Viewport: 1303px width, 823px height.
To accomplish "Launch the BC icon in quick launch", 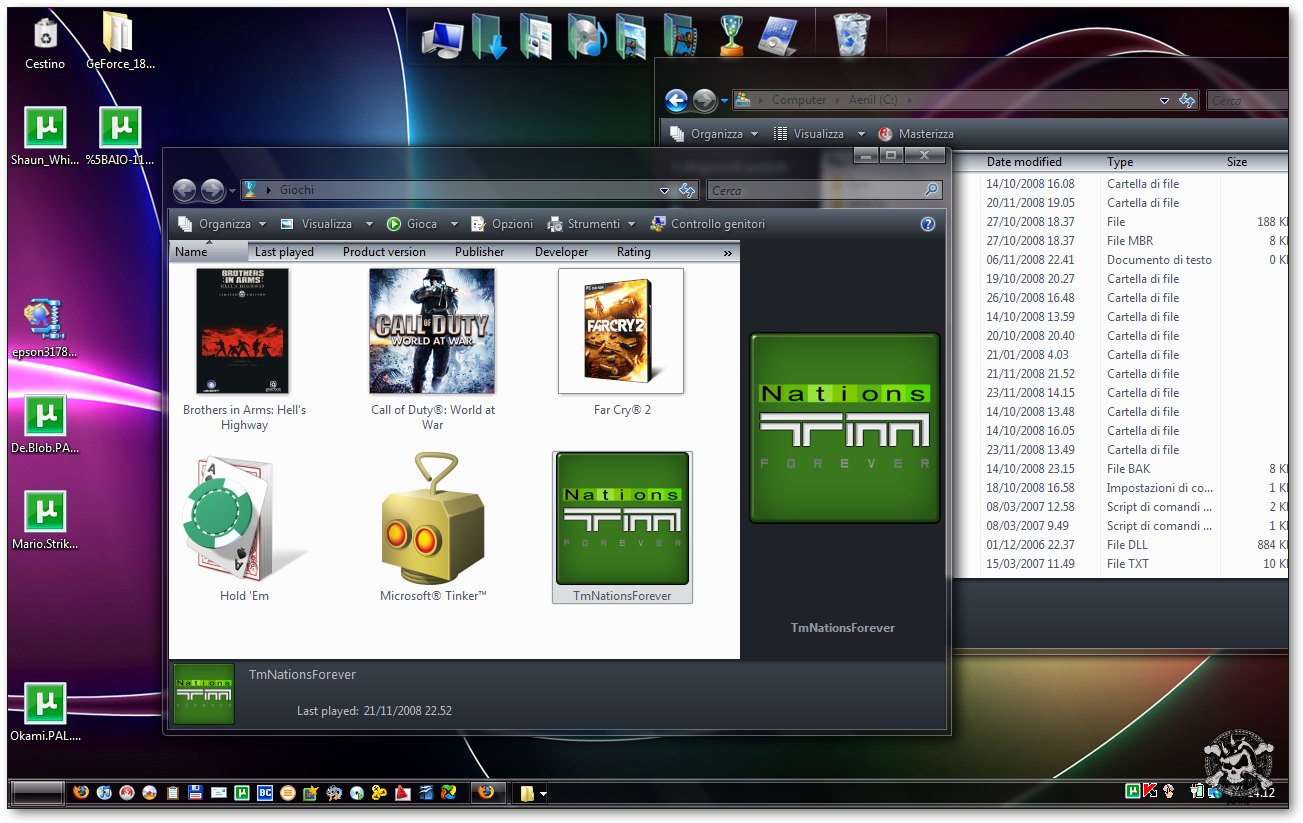I will 265,793.
